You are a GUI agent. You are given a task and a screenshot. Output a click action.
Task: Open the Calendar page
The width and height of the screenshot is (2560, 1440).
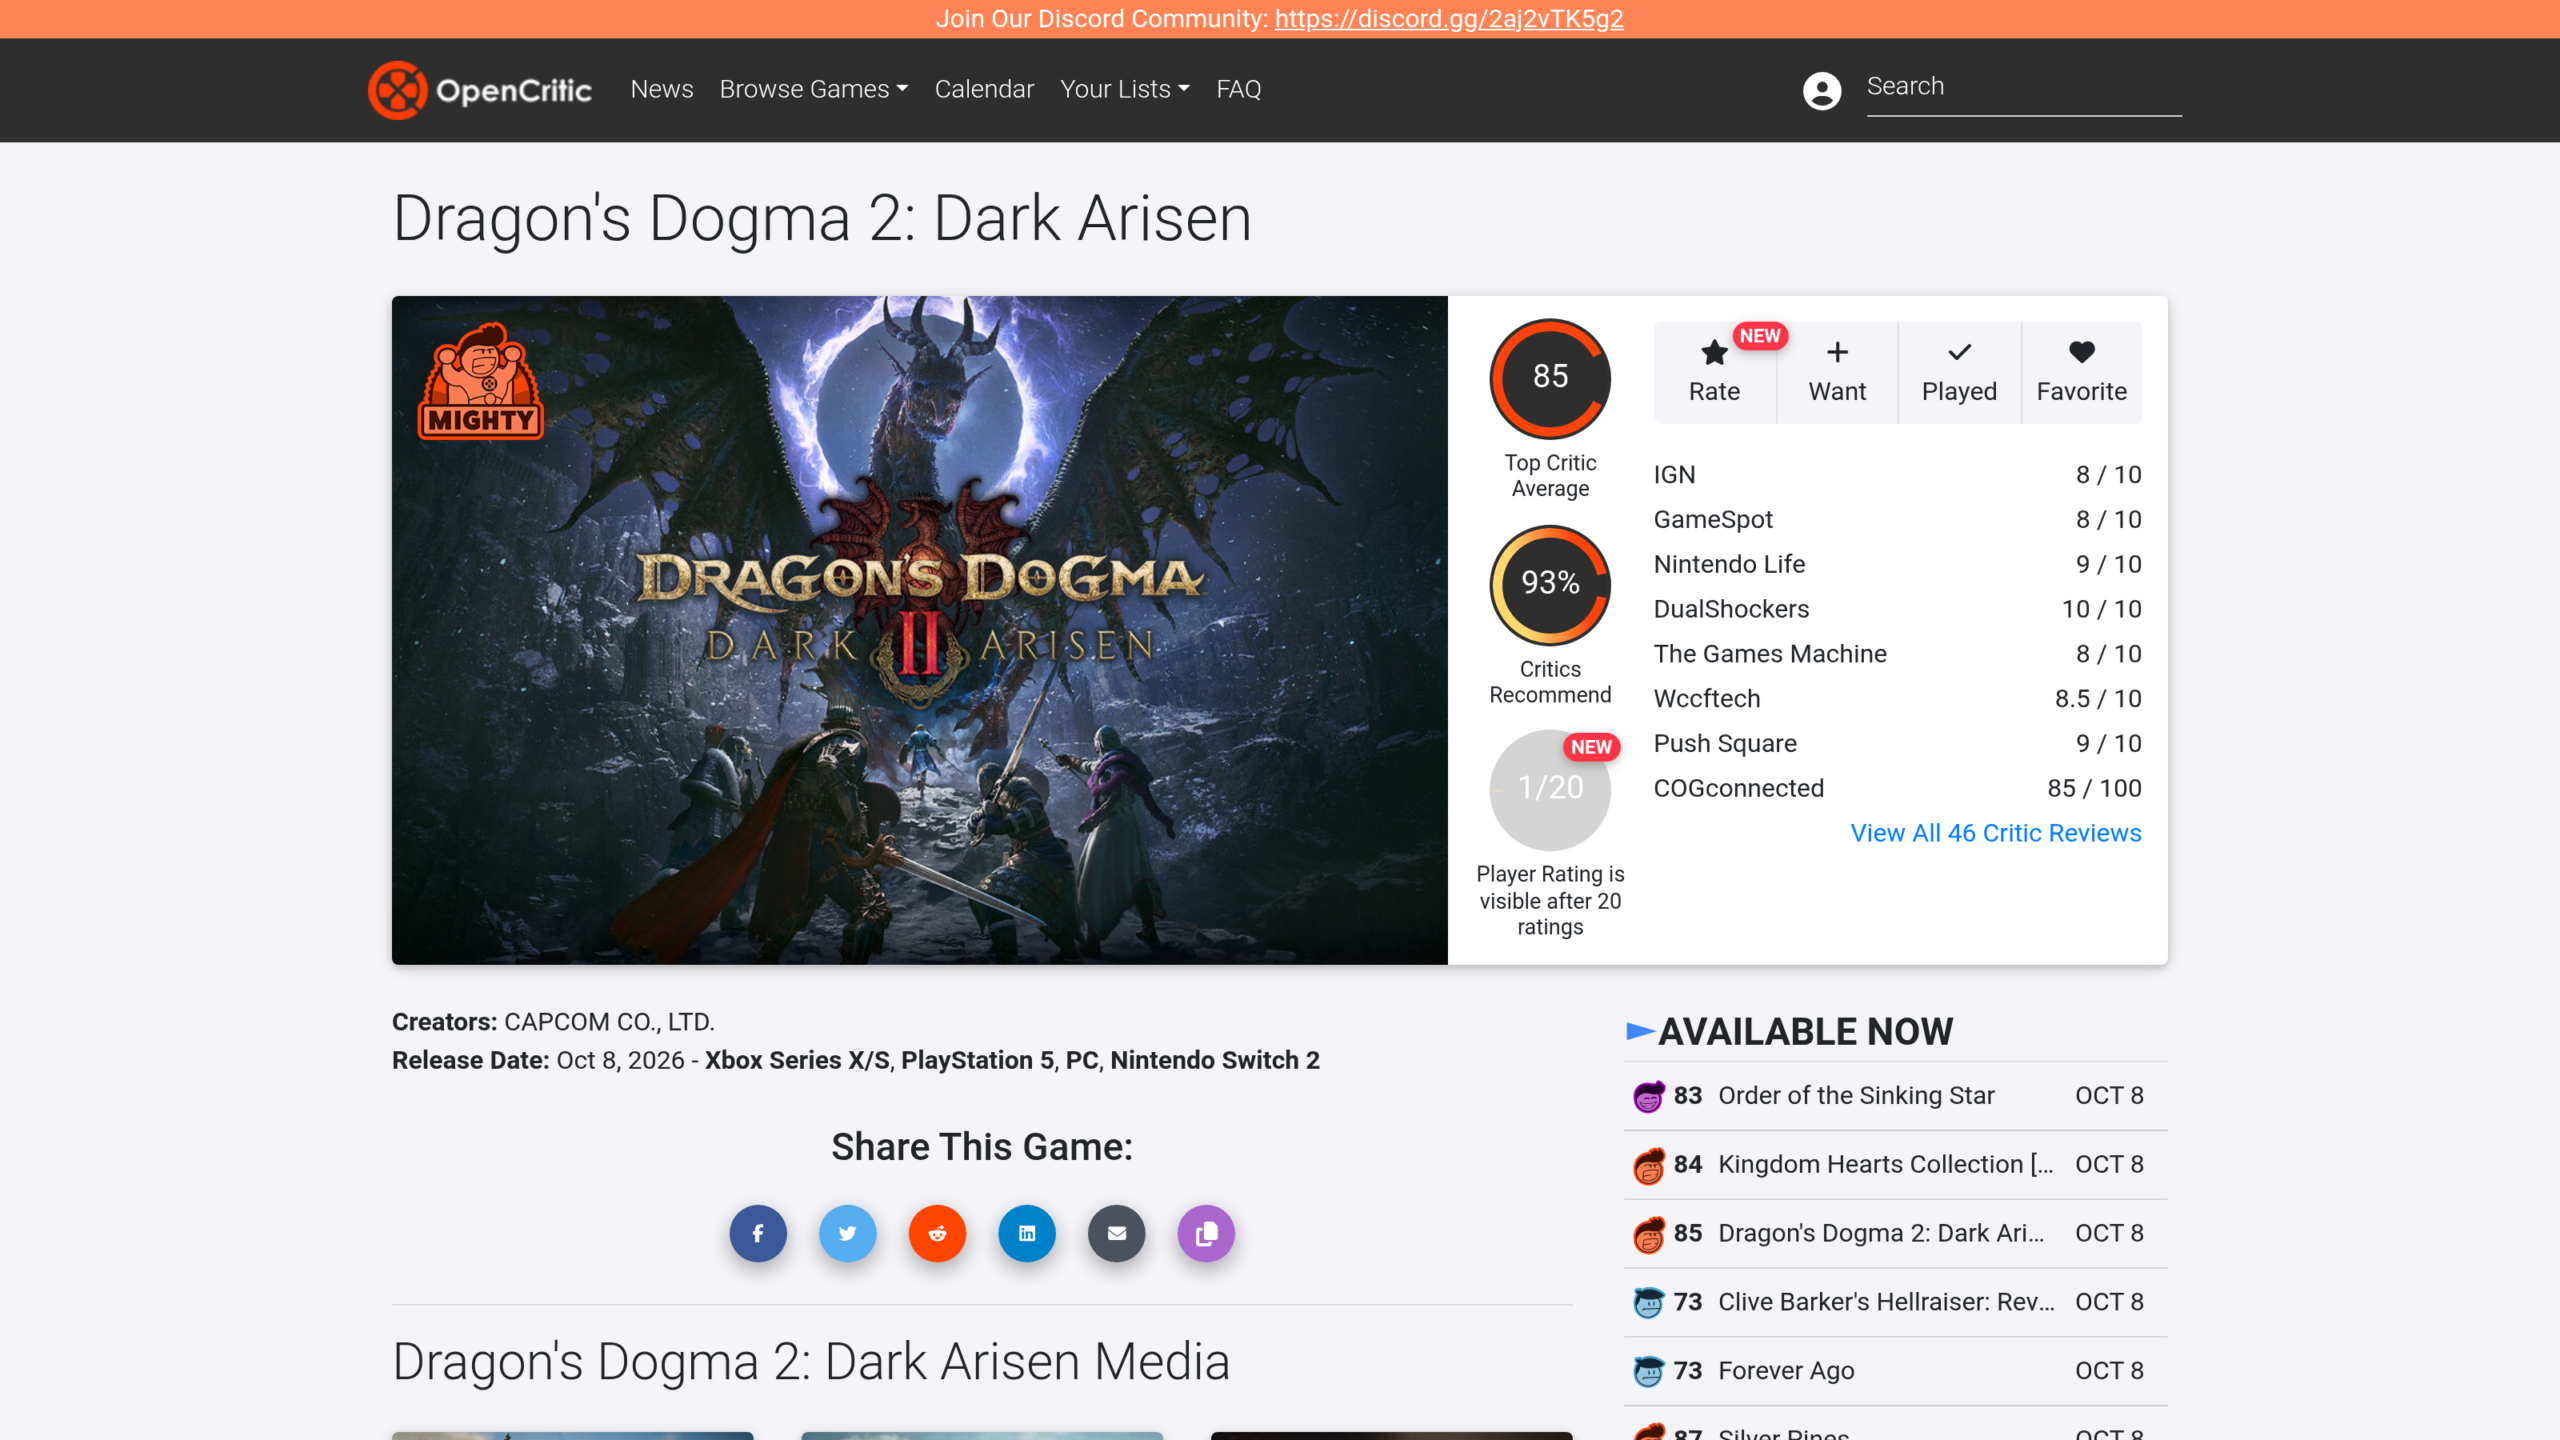click(x=984, y=89)
